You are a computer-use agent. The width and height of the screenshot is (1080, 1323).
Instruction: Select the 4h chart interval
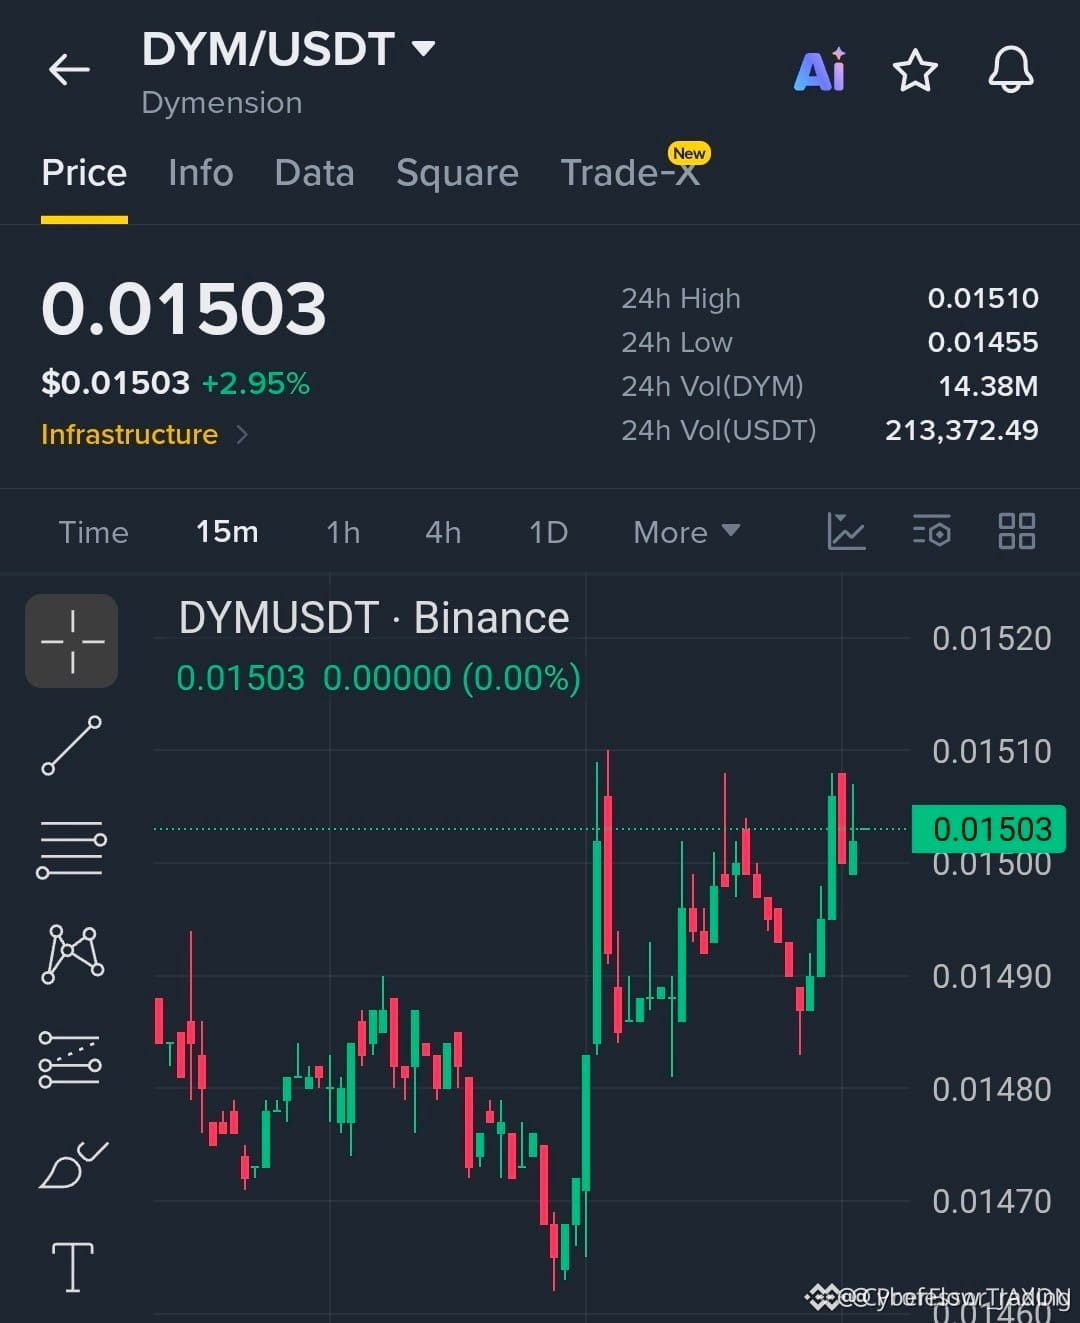click(x=443, y=532)
